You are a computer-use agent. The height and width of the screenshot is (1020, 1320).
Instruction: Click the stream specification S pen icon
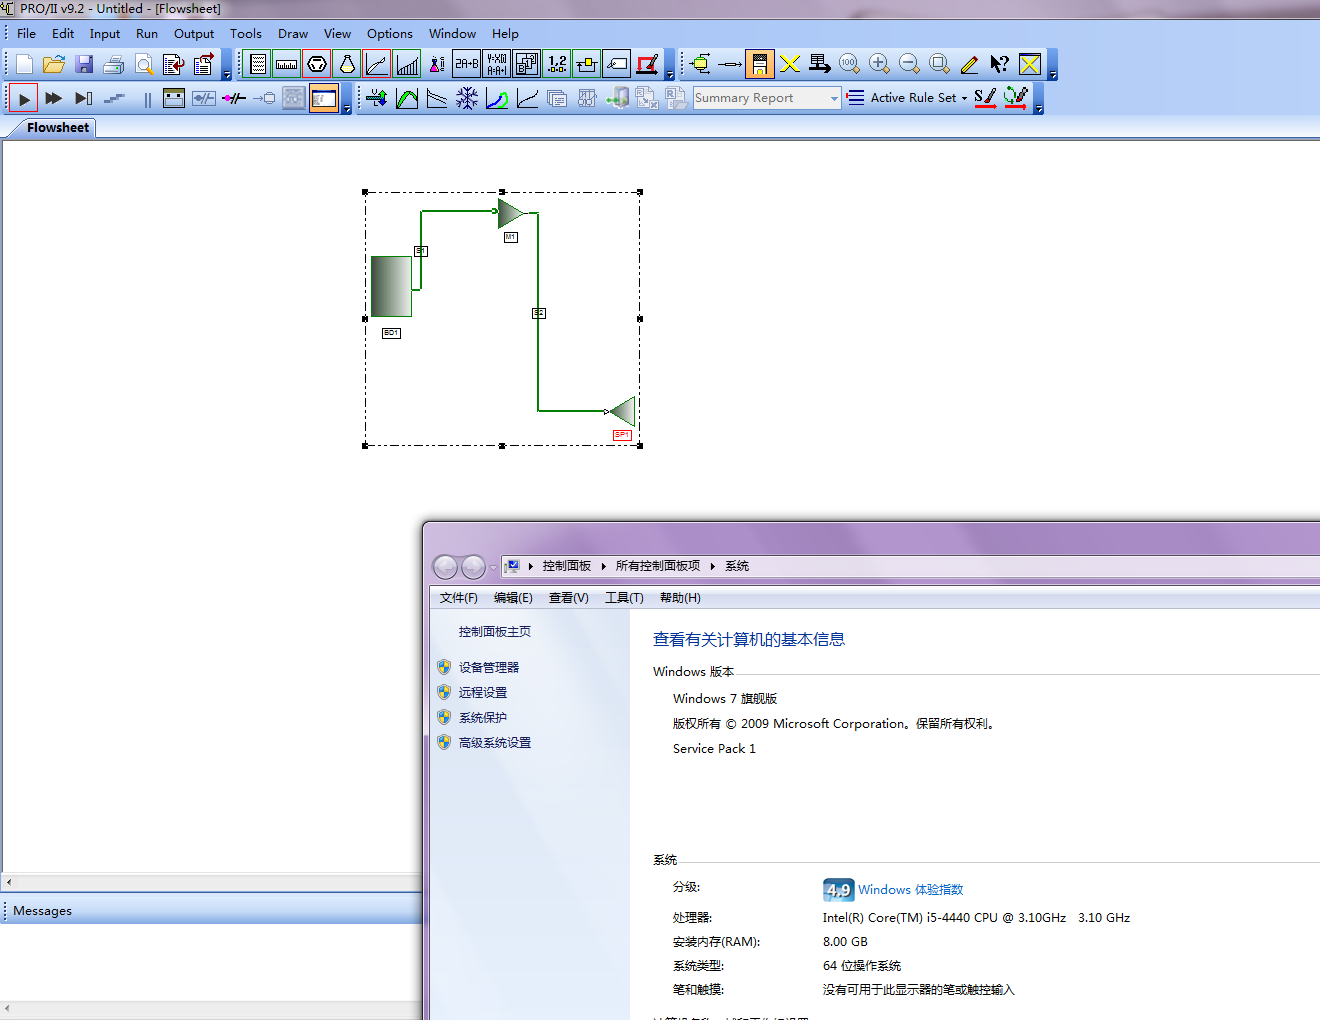coord(985,98)
